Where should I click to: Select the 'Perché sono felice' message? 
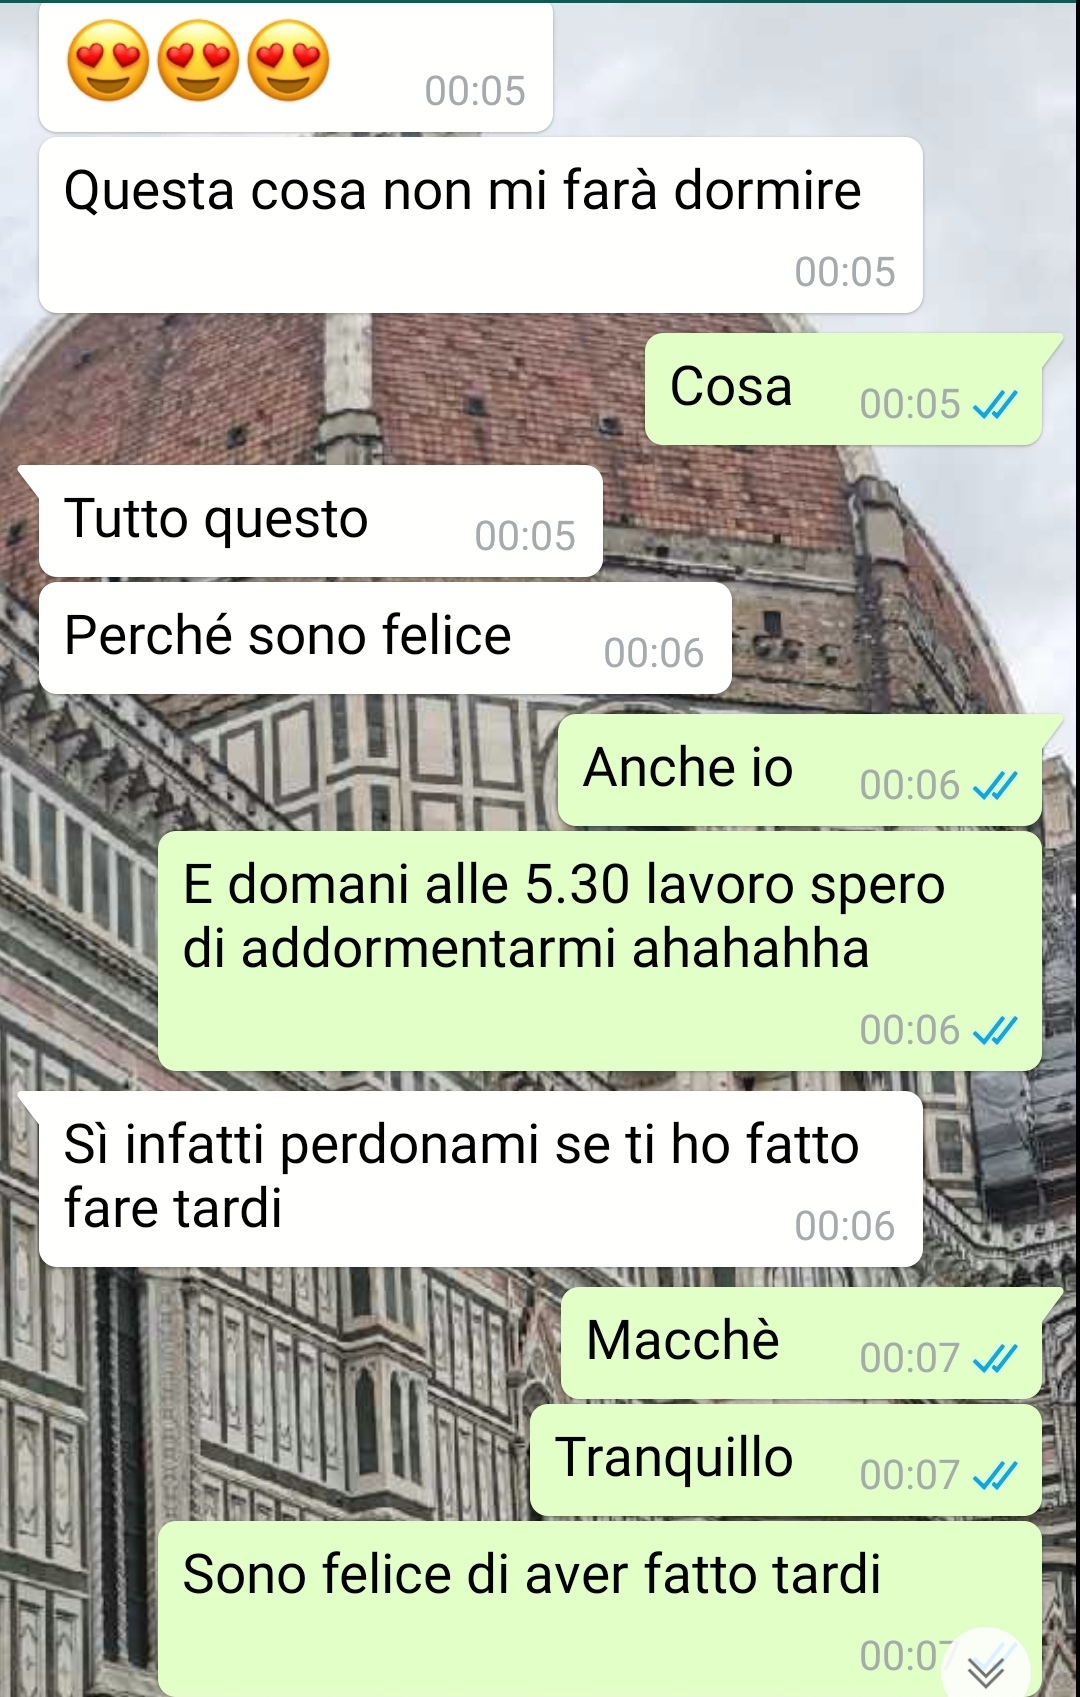coord(385,638)
